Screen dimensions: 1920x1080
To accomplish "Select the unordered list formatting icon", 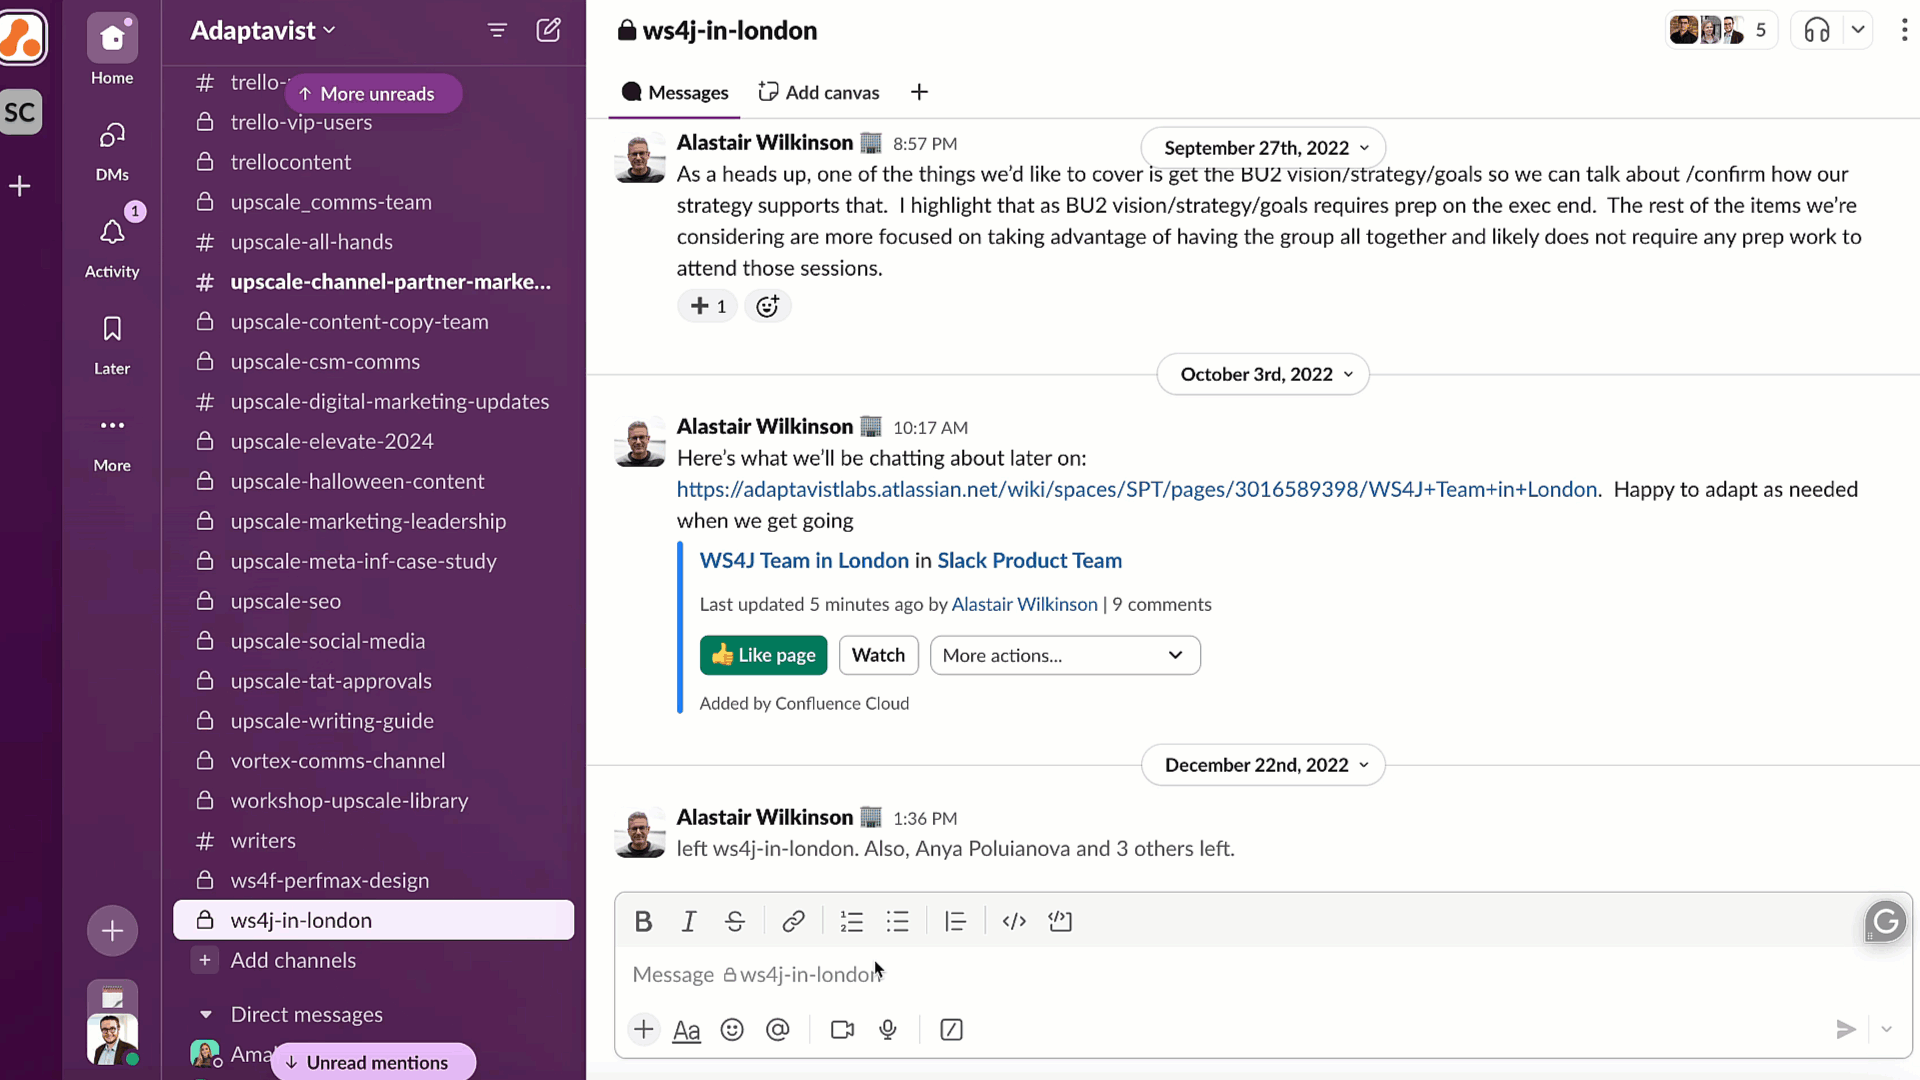I will (x=898, y=920).
